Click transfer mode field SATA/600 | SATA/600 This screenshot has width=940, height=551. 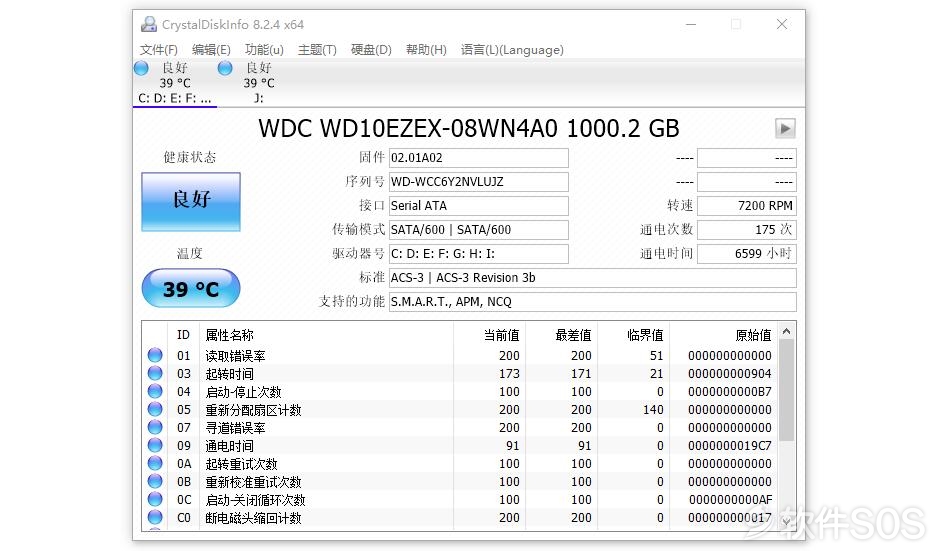pyautogui.click(x=478, y=230)
